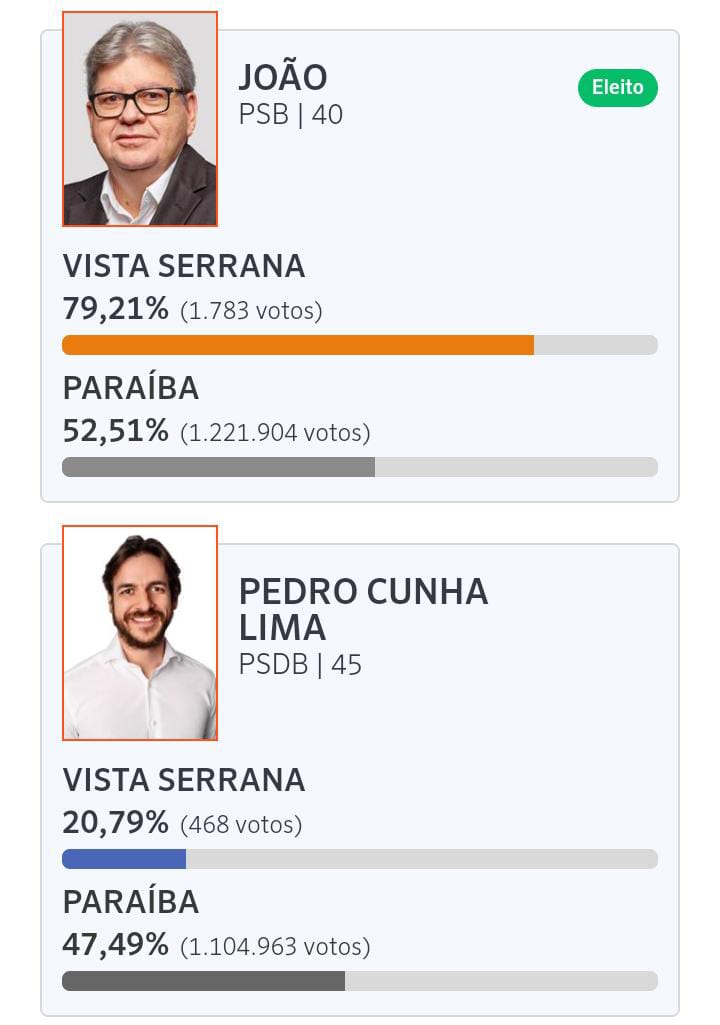Viewport: 720px width, 1025px height.
Task: Click the 79,21% percentage for João
Action: [116, 309]
